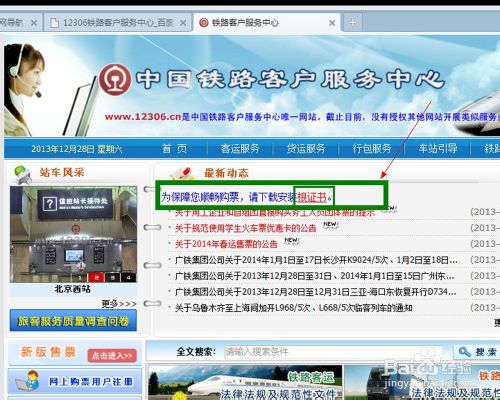Image resolution: width=500 pixels, height=400 pixels.
Task: Open the 货运服务 menu item
Action: (306, 149)
